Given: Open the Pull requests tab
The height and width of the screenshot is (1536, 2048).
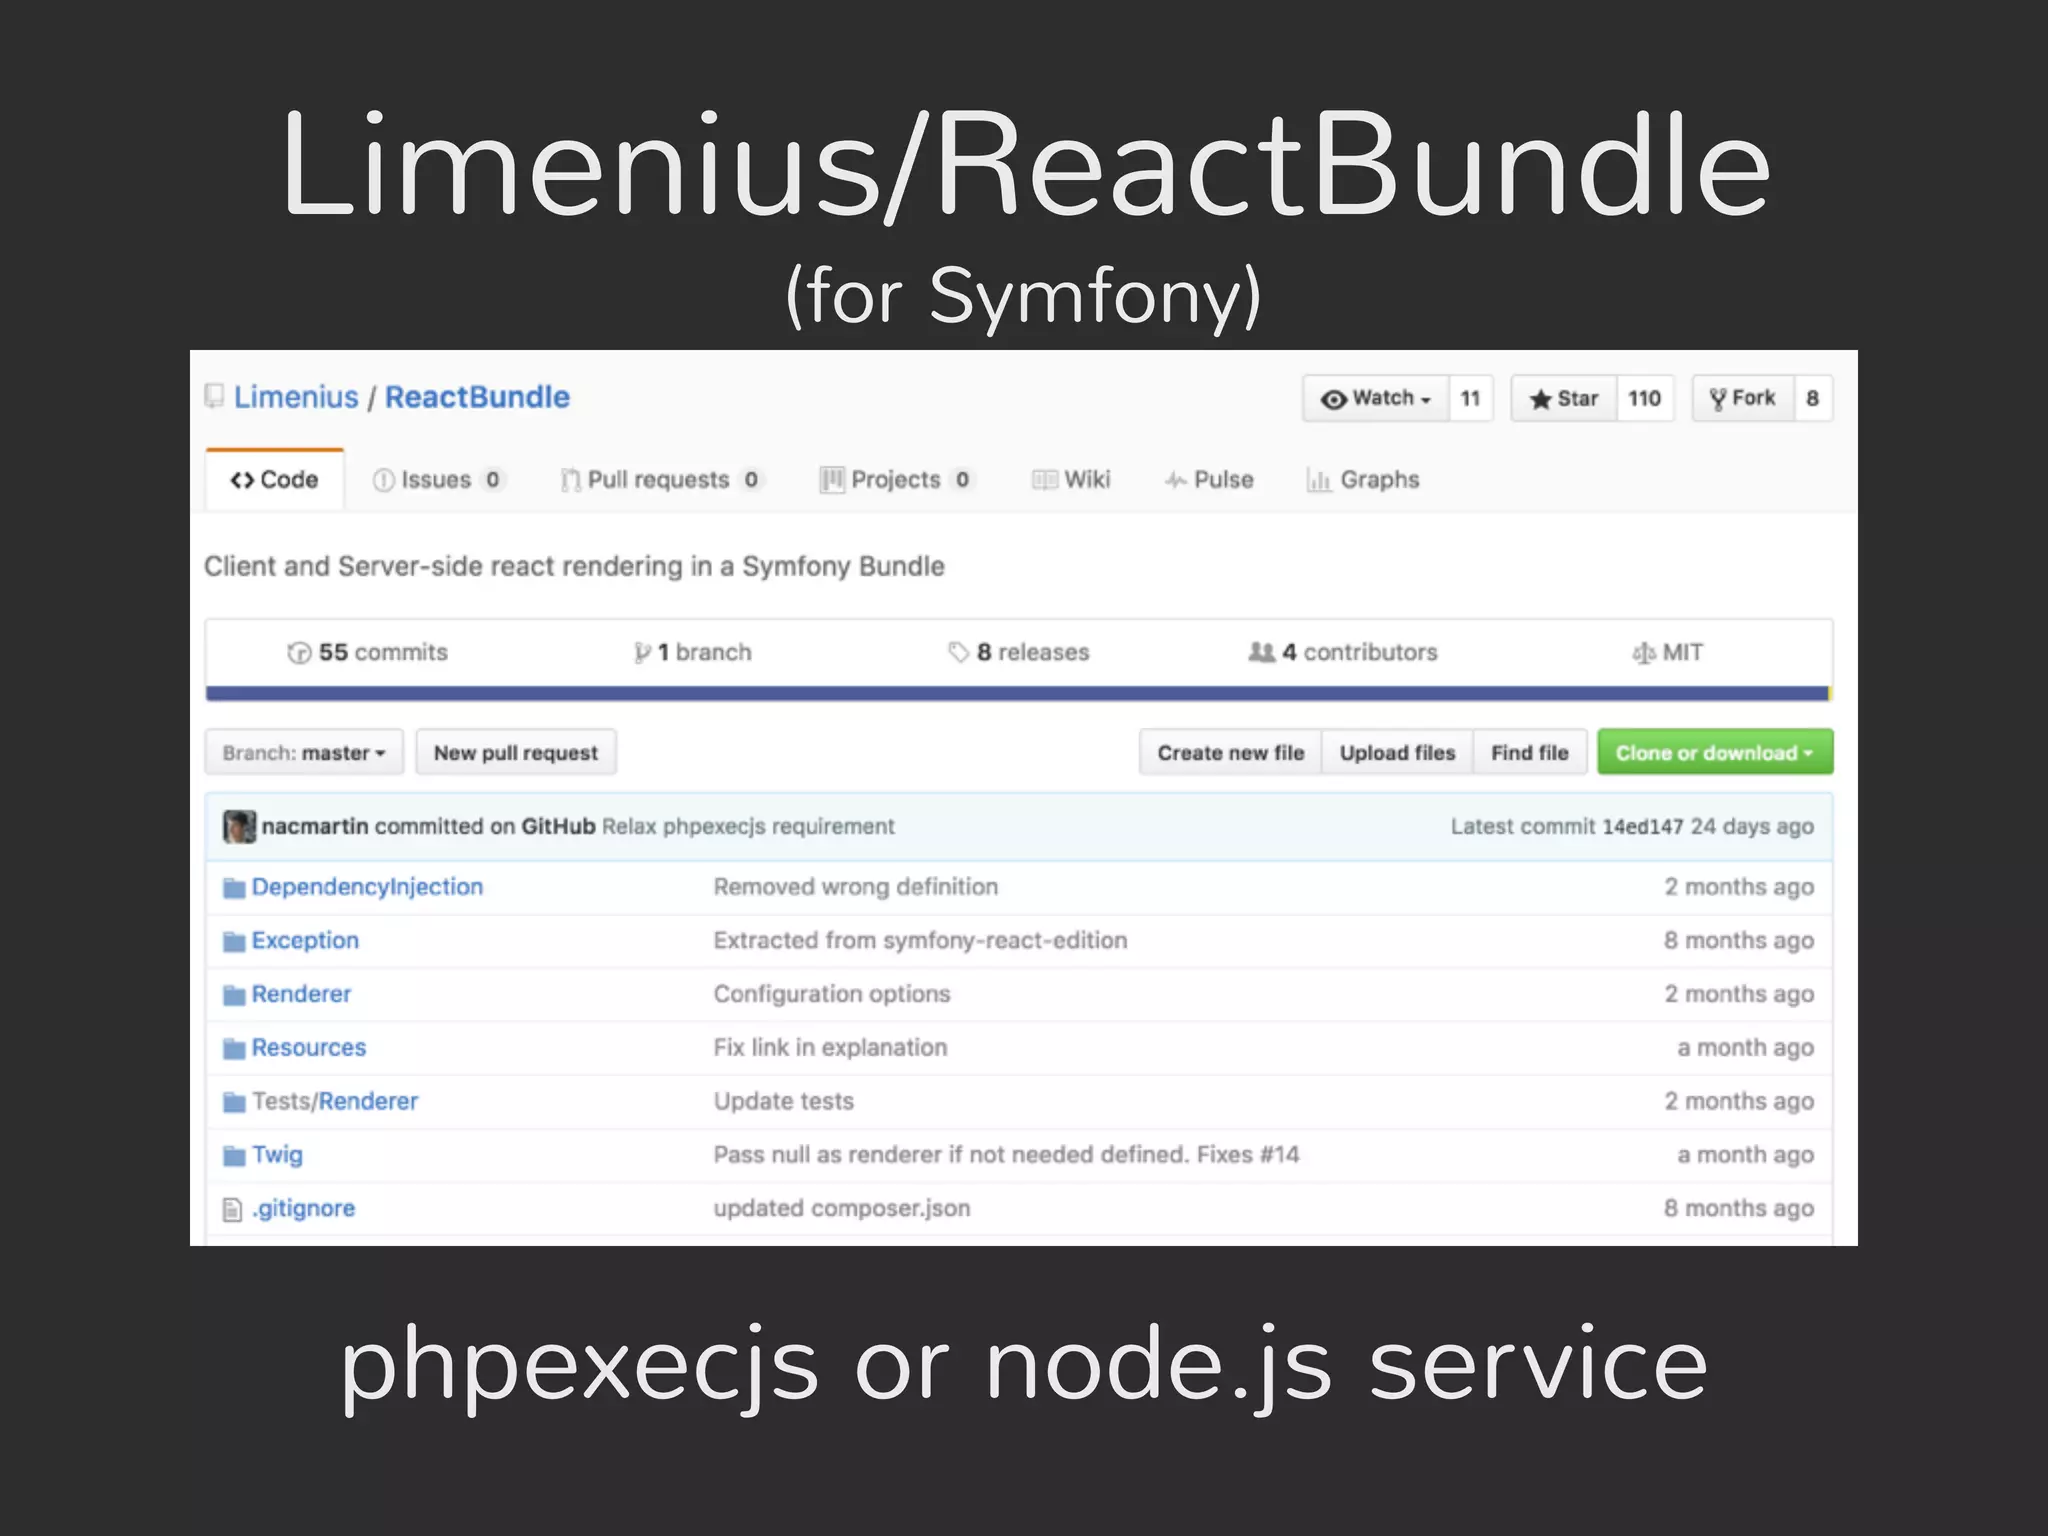Looking at the screenshot, I should 661,480.
